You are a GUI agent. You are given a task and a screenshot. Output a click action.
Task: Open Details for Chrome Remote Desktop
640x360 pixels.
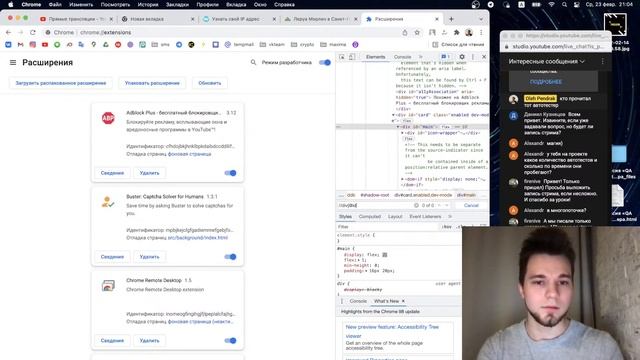pos(112,340)
